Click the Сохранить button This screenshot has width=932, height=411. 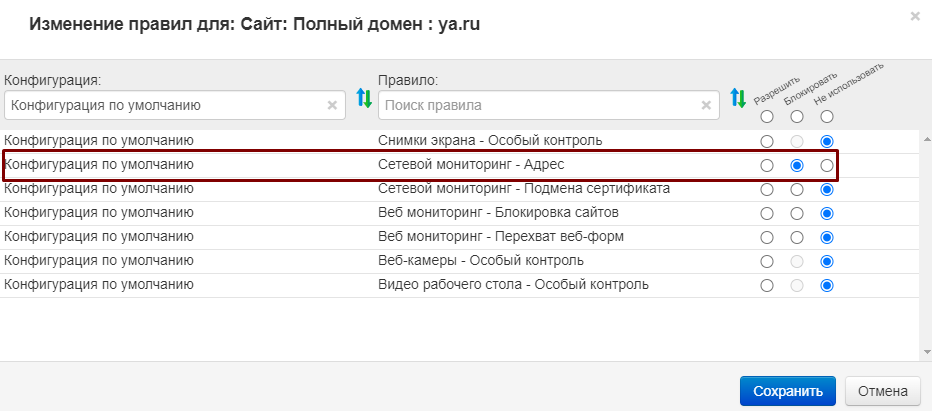pos(787,391)
